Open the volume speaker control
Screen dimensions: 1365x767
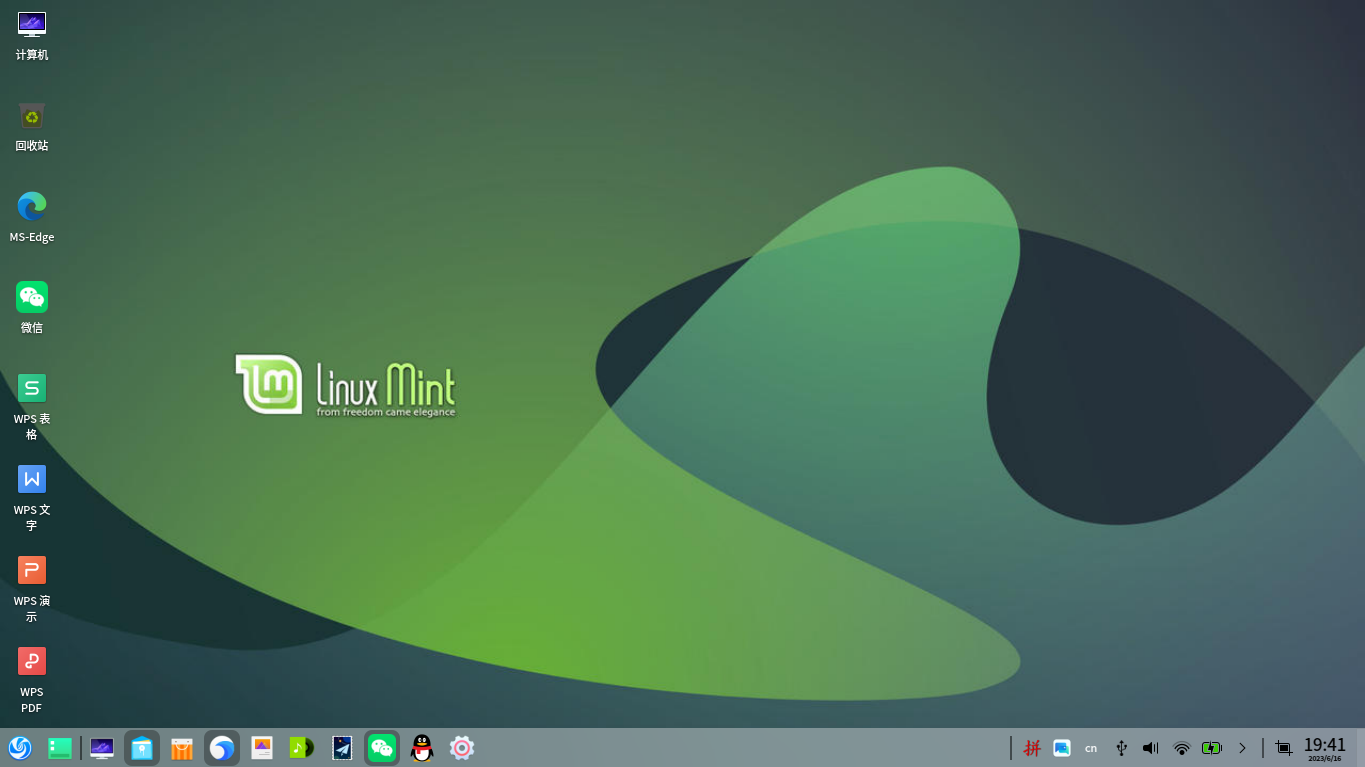(1151, 748)
